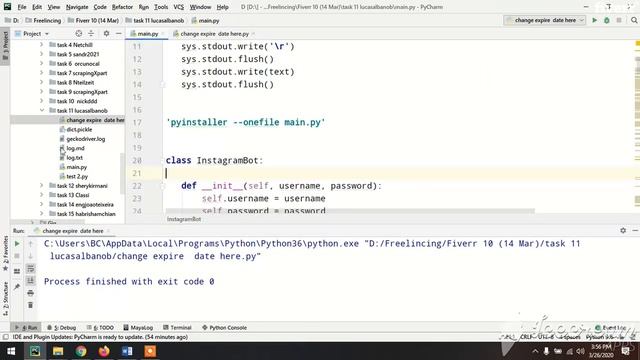
Task: Open Run panel settings gear
Action: [x=623, y=231]
